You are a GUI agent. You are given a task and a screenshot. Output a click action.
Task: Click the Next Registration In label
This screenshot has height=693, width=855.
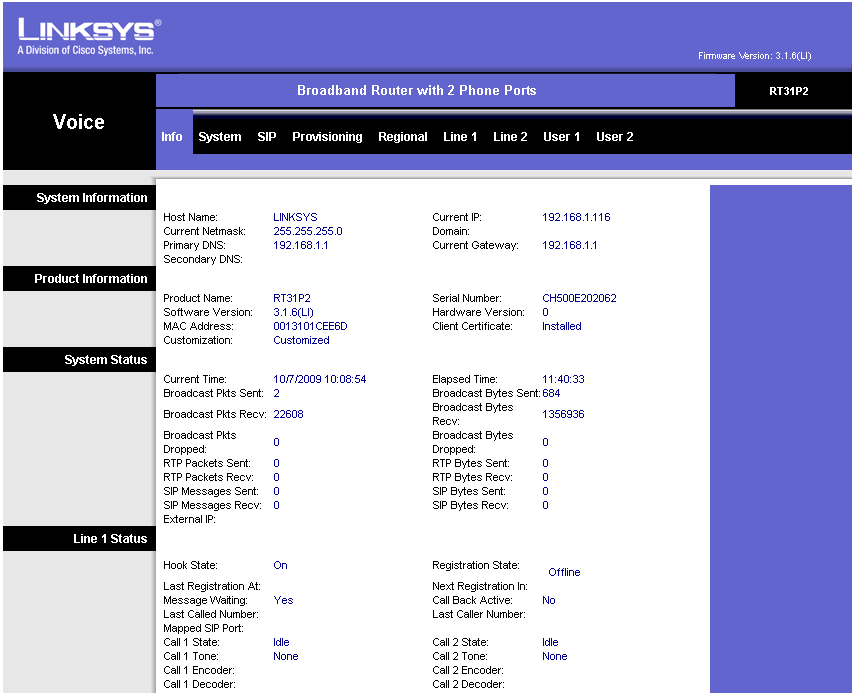(x=480, y=586)
